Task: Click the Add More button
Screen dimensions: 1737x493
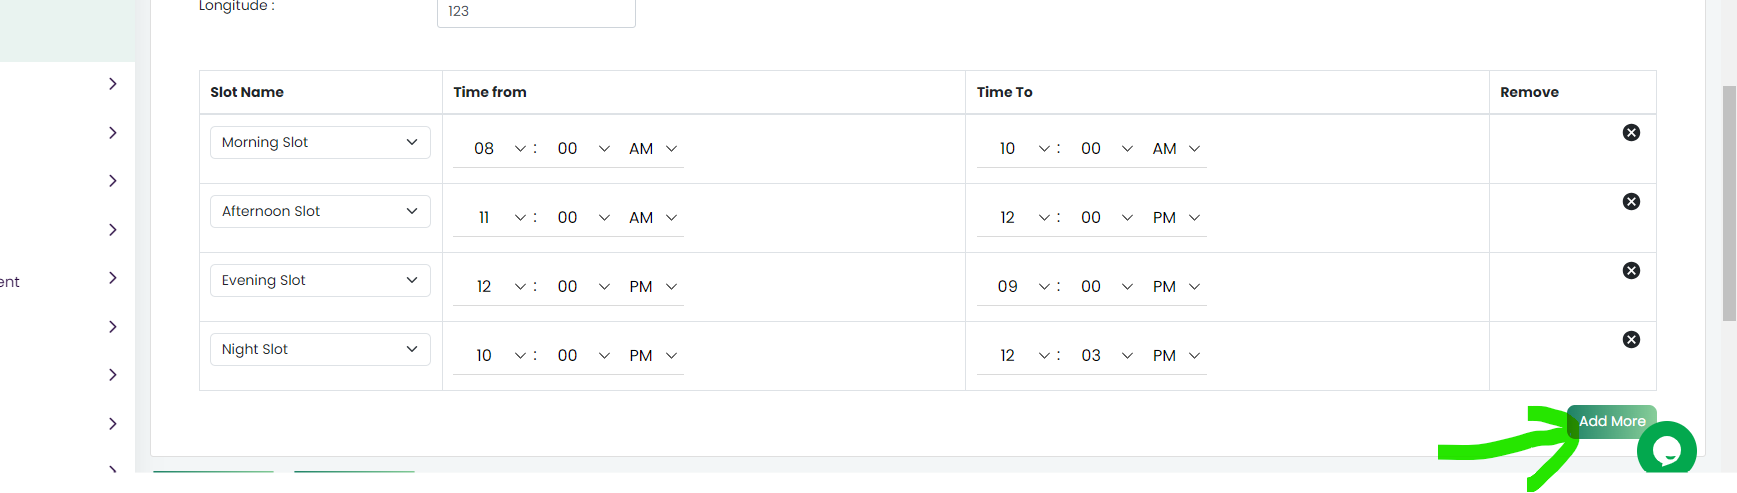Action: click(1612, 421)
